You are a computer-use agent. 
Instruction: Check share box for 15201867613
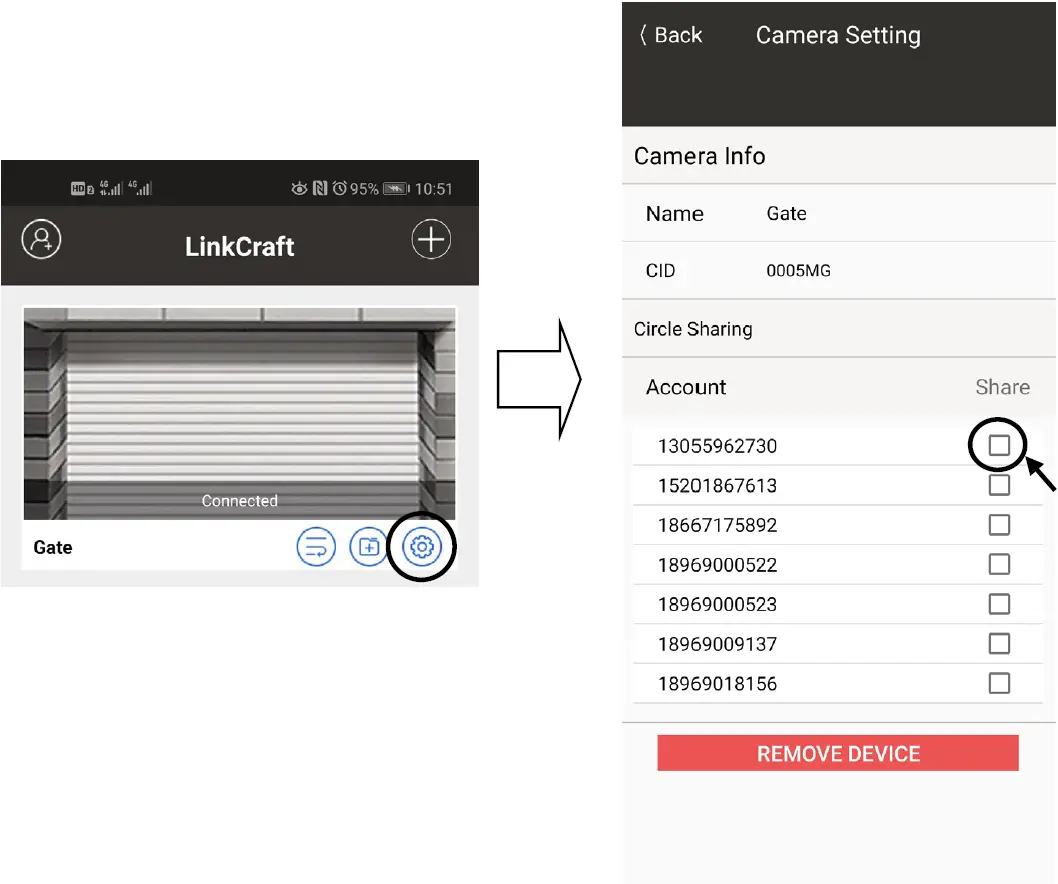pos(999,485)
